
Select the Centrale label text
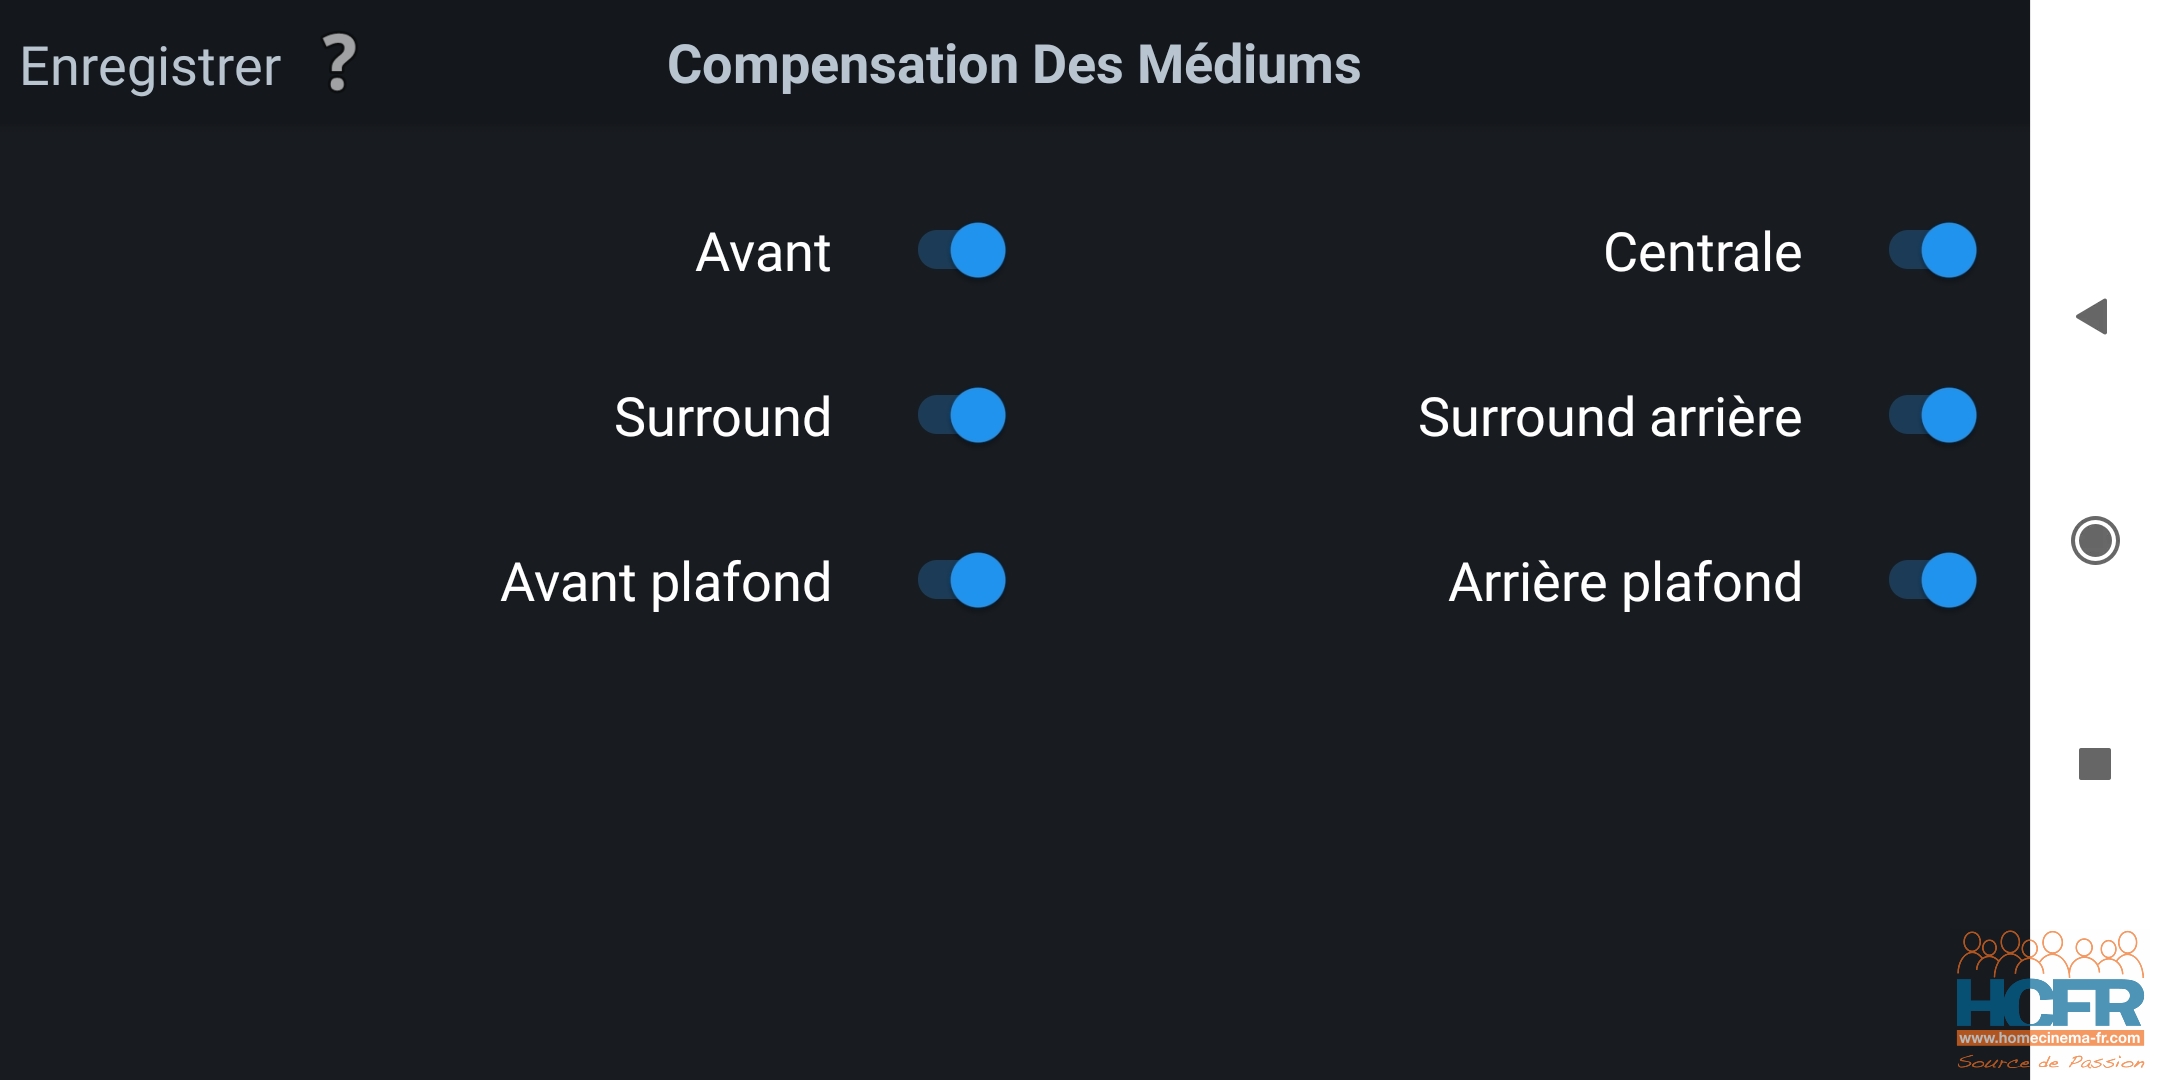point(1702,252)
